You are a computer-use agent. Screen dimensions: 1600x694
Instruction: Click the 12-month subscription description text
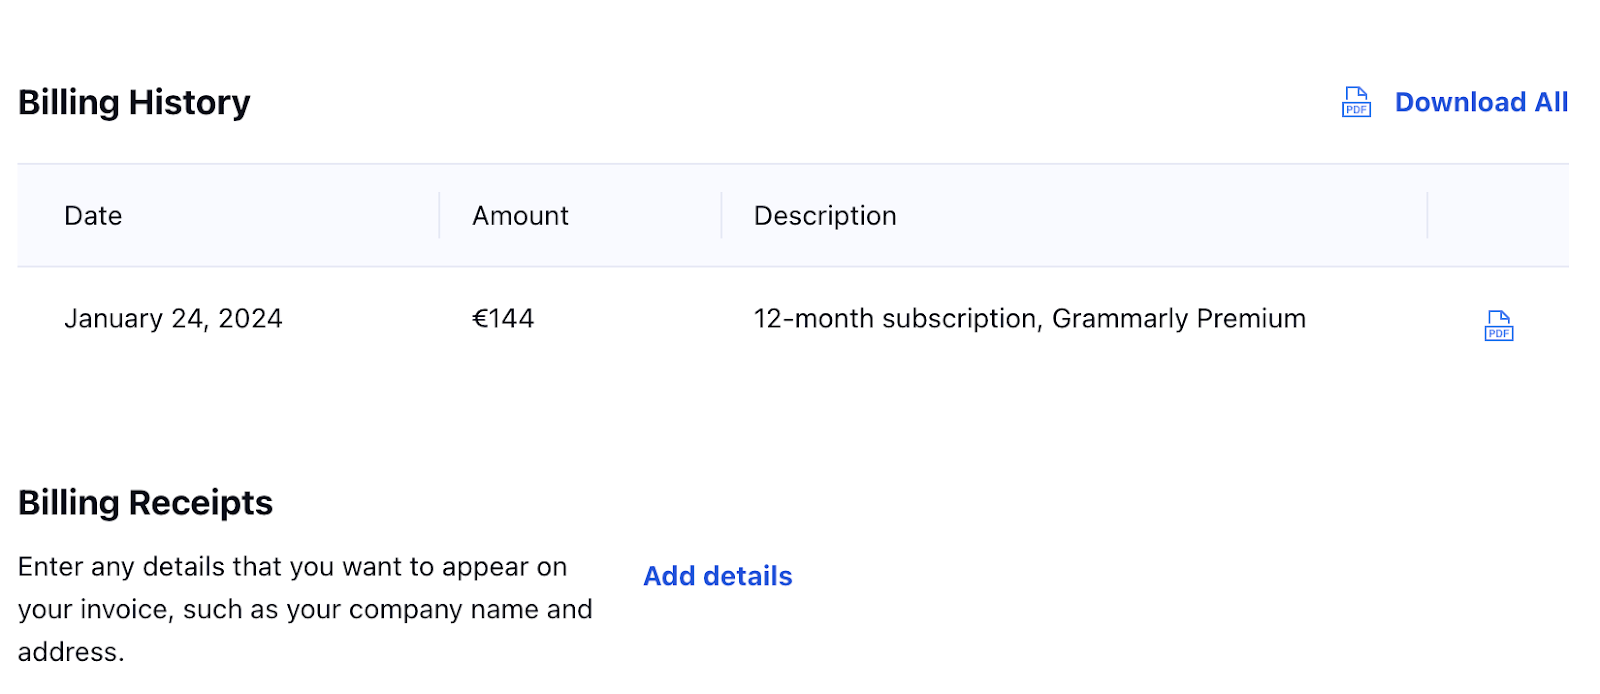(1028, 318)
